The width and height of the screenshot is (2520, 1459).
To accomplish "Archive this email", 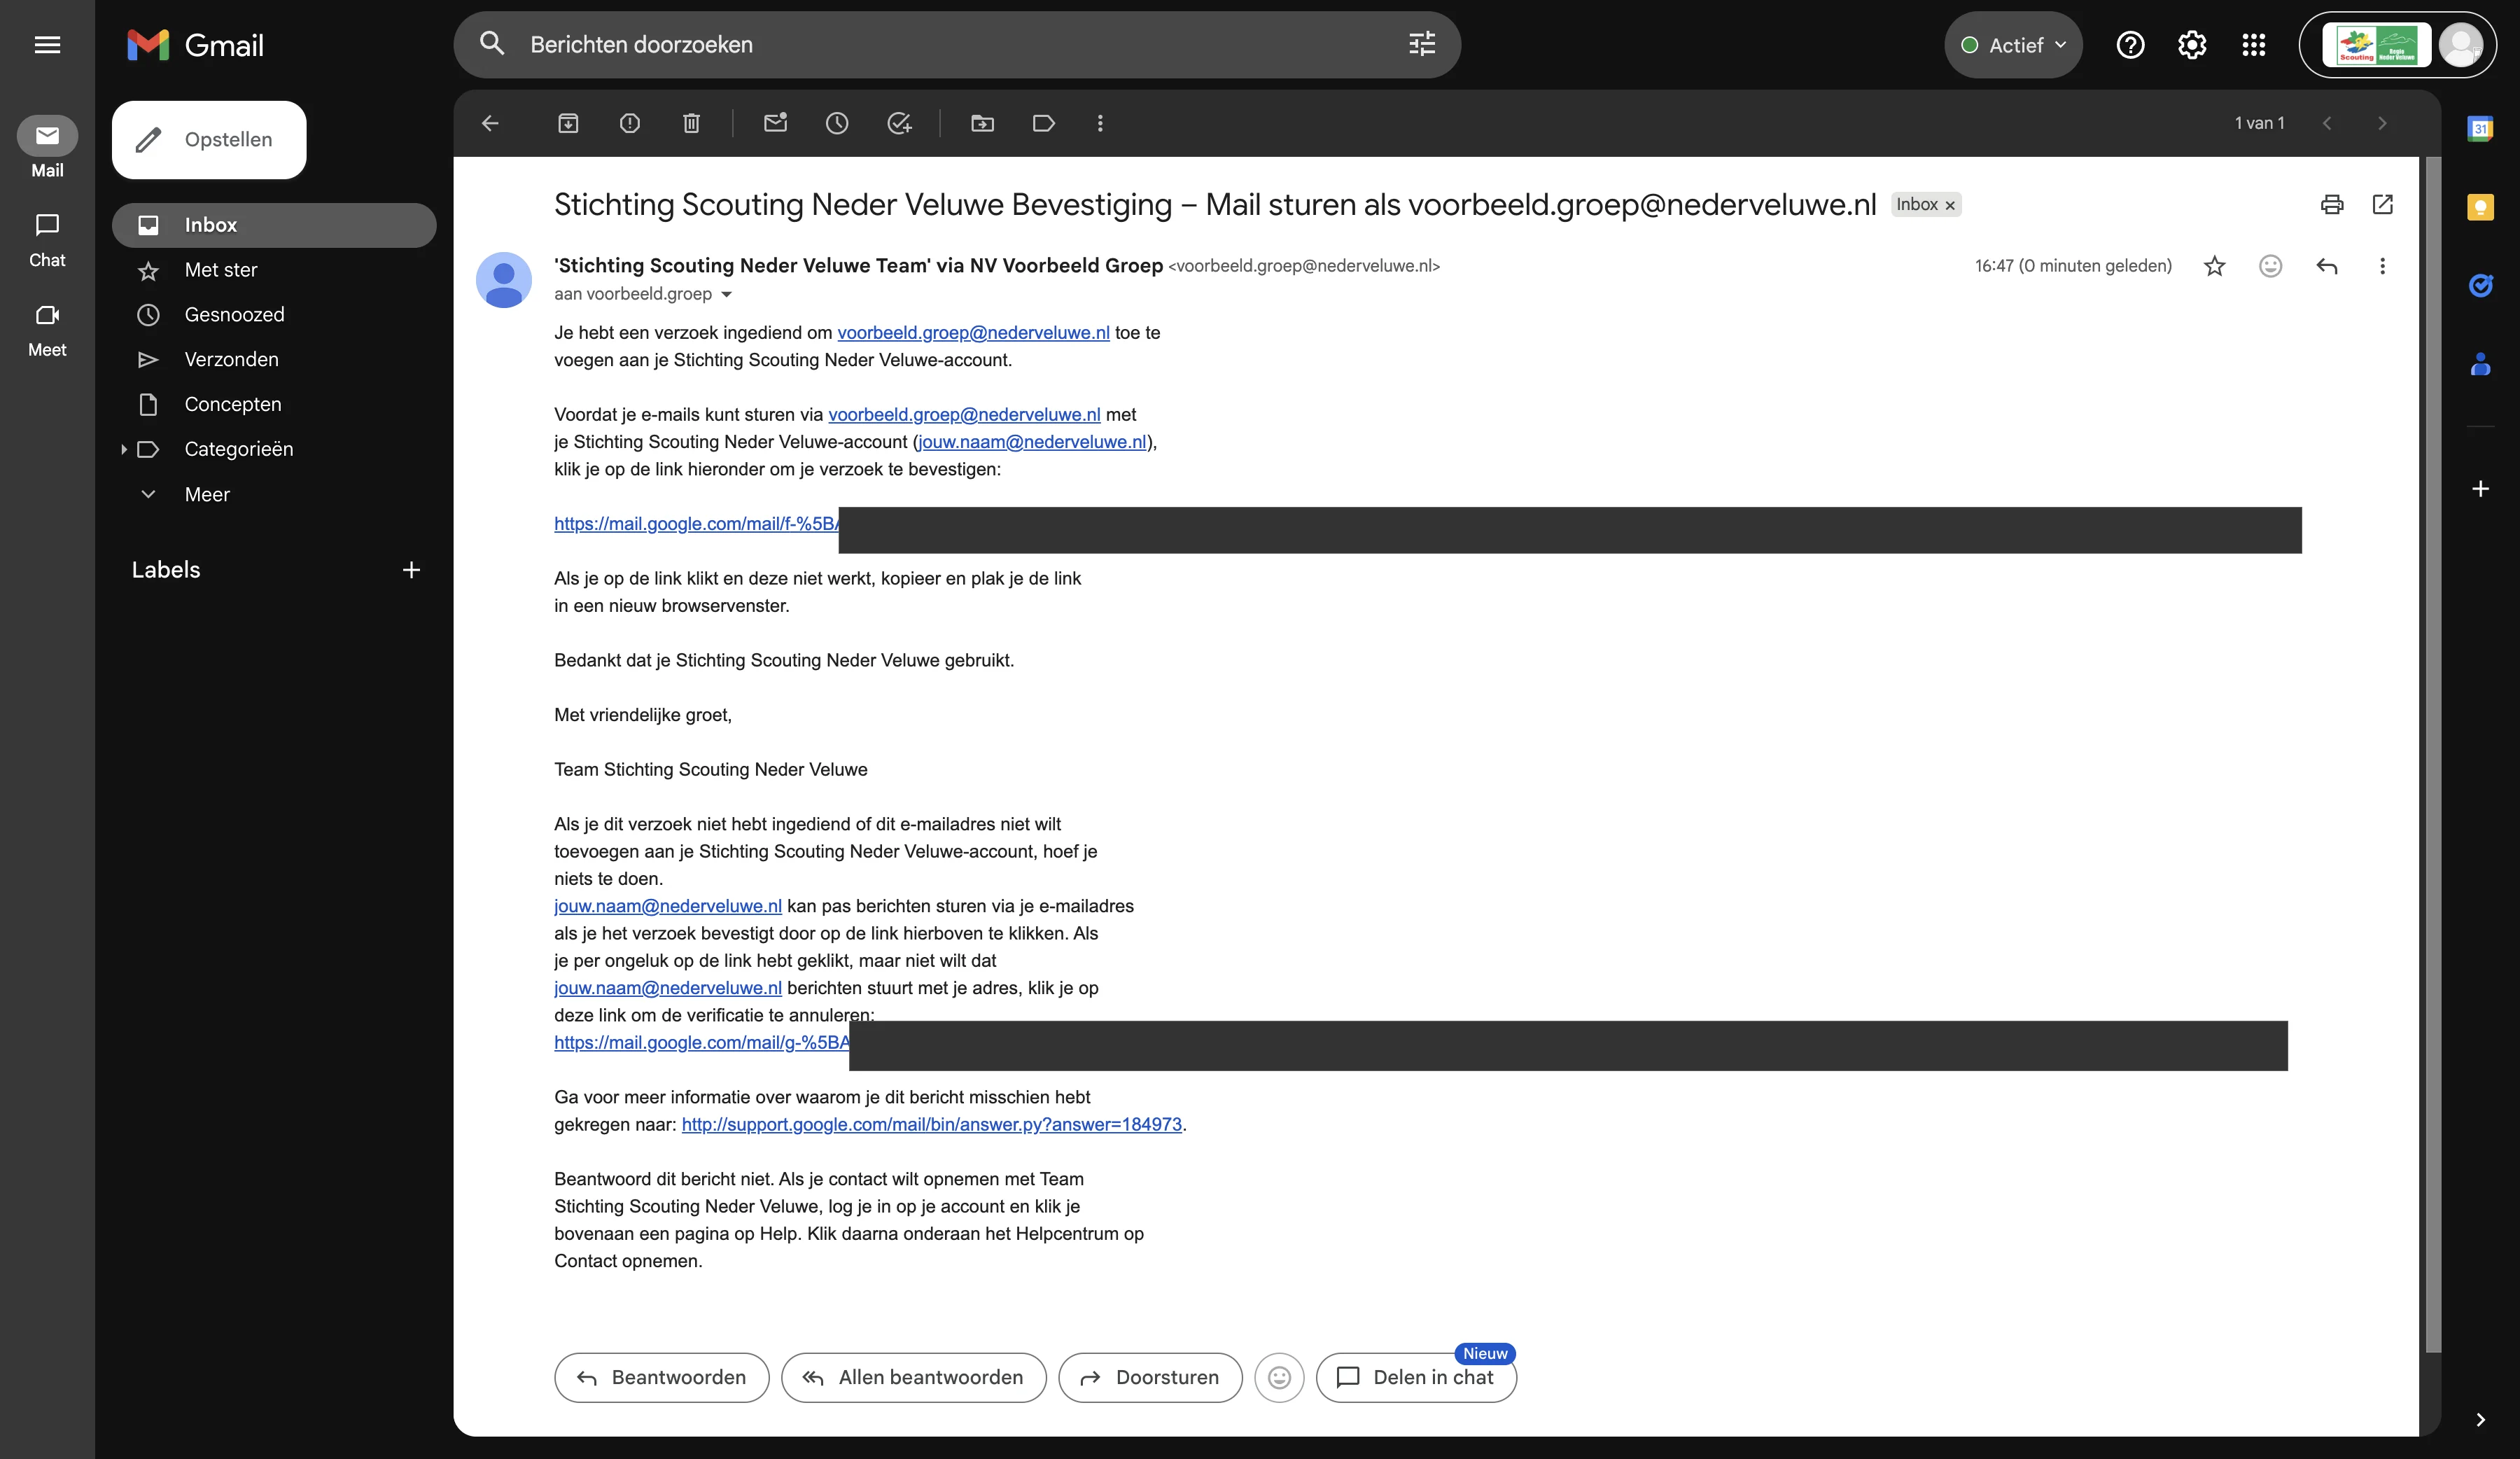I will [x=569, y=123].
